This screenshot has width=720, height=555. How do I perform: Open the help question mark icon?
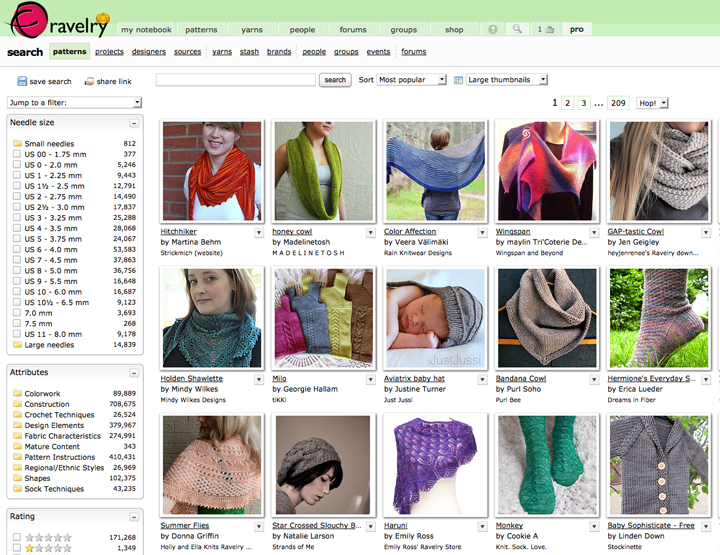click(x=492, y=30)
